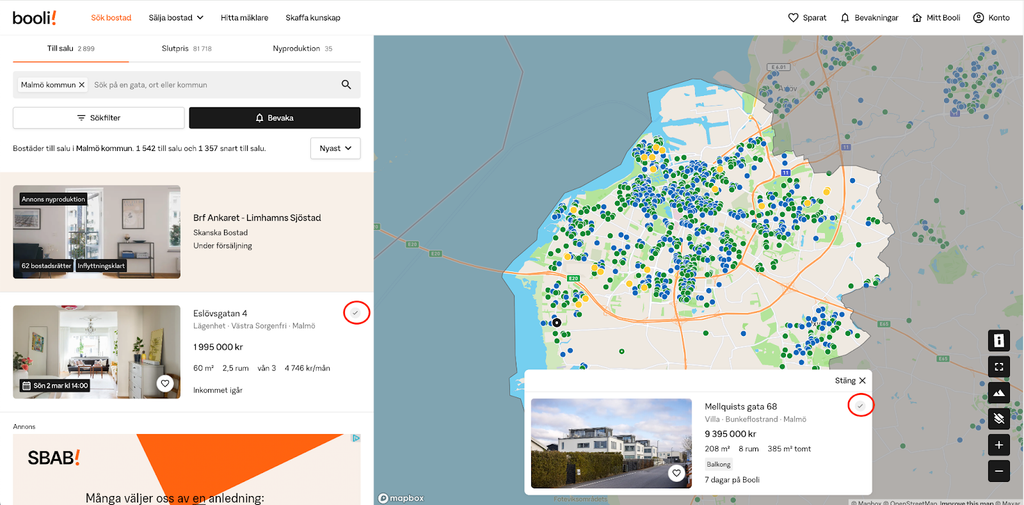Mark Mellquists gata 68 with the checkmark

(860, 405)
